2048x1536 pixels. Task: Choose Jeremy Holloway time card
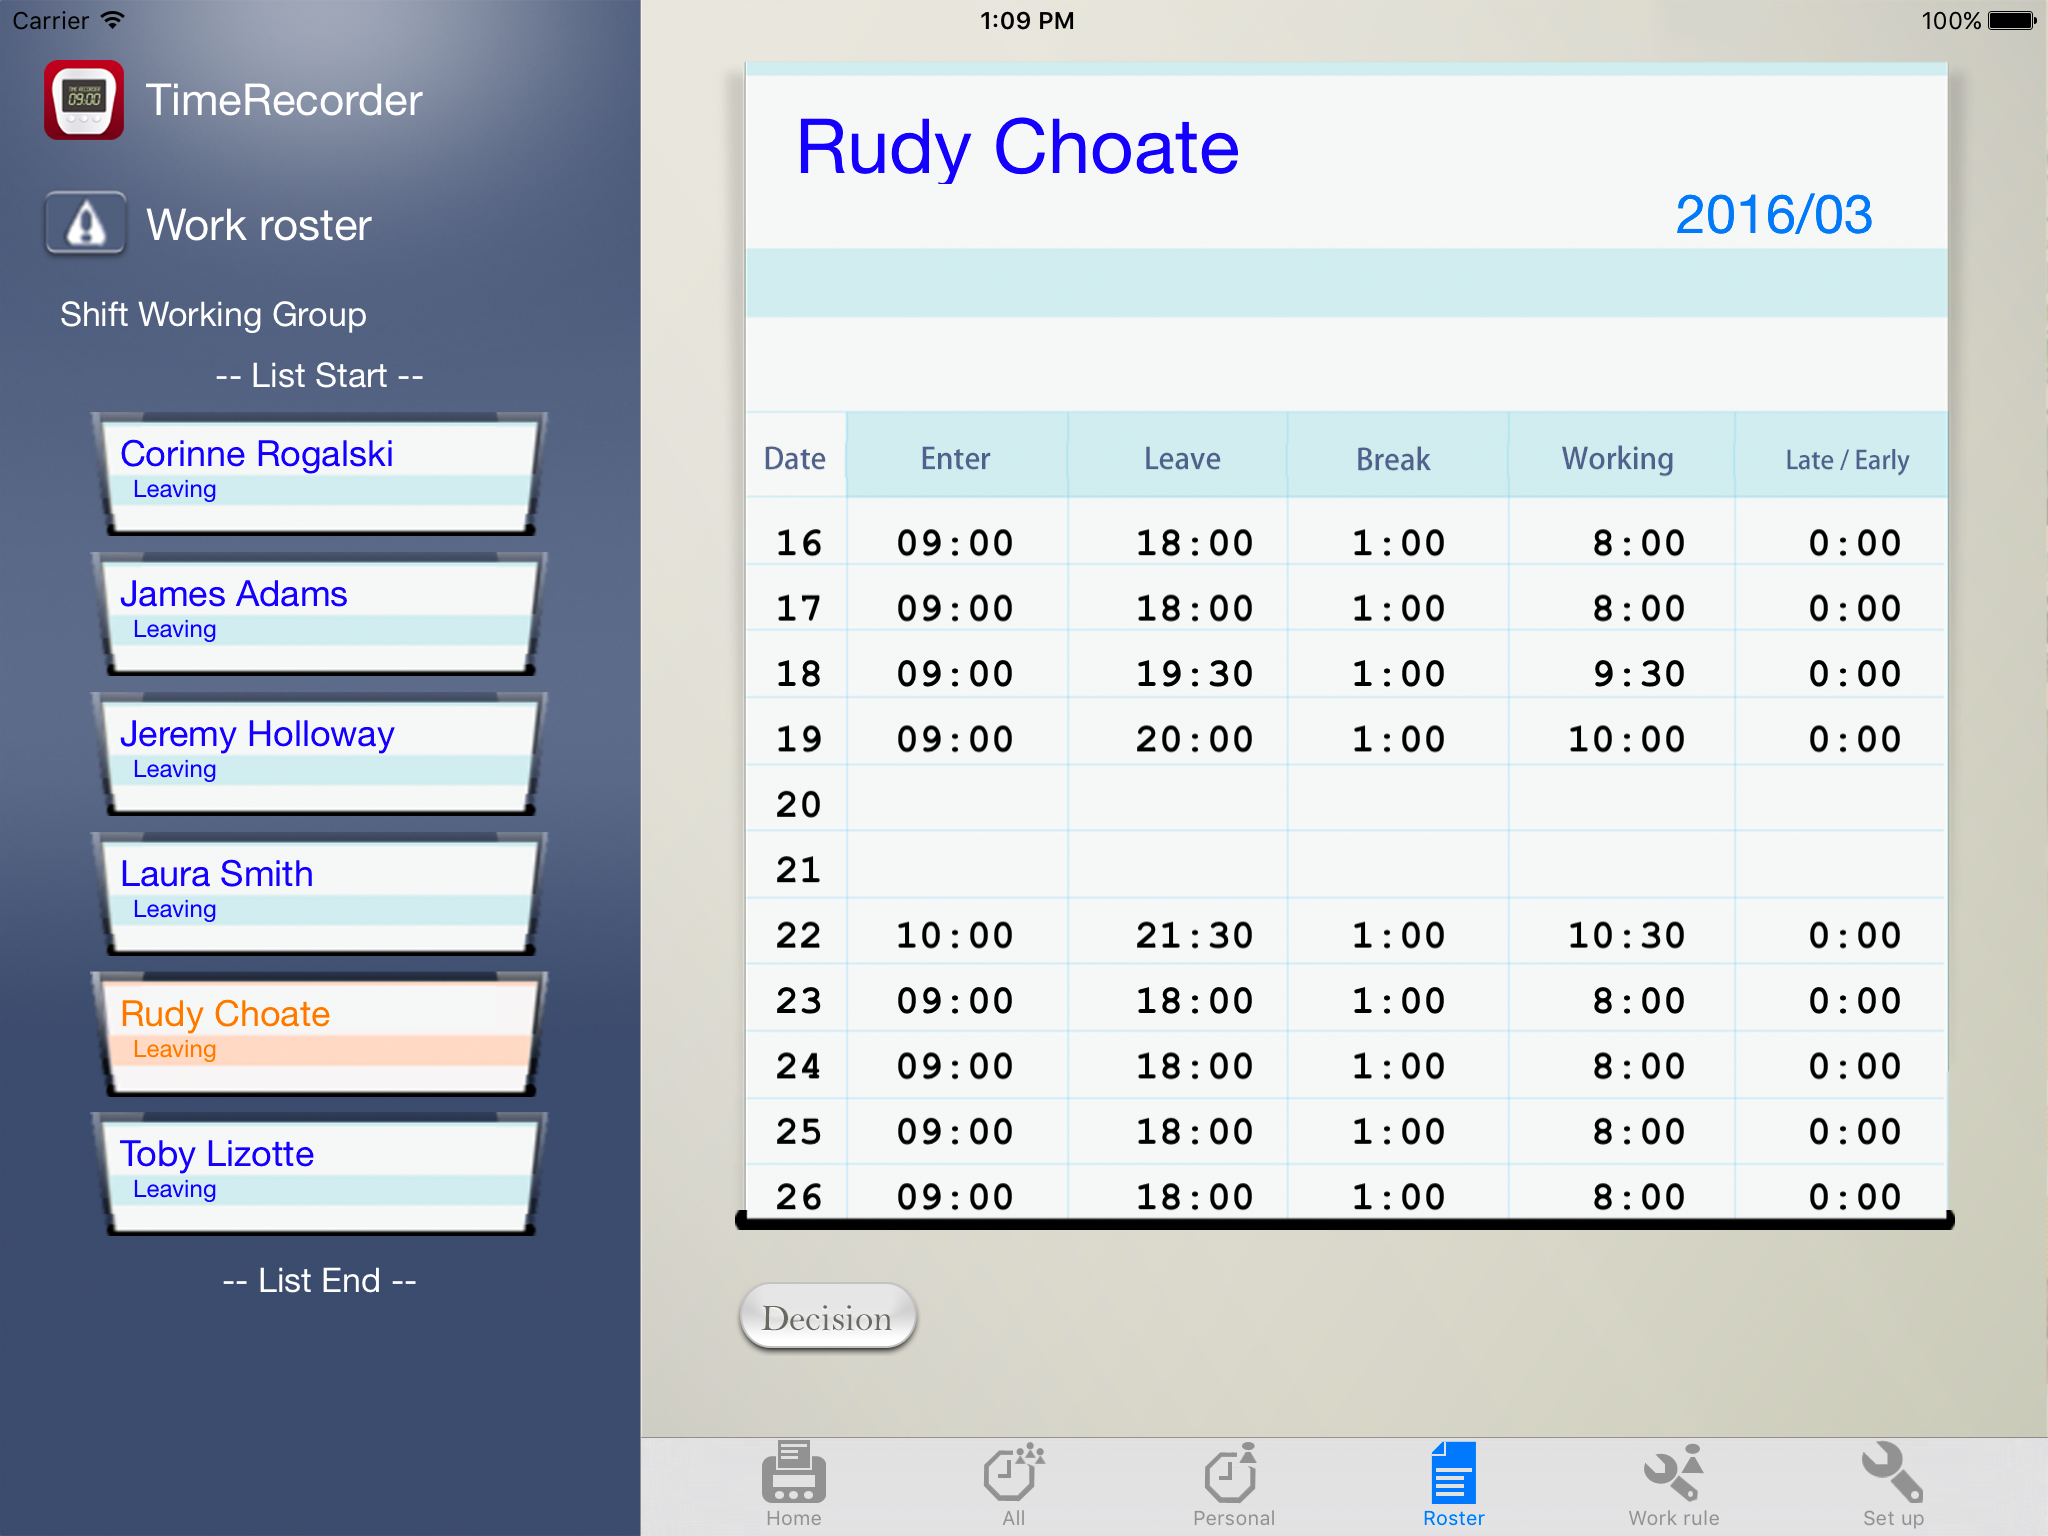coord(318,752)
